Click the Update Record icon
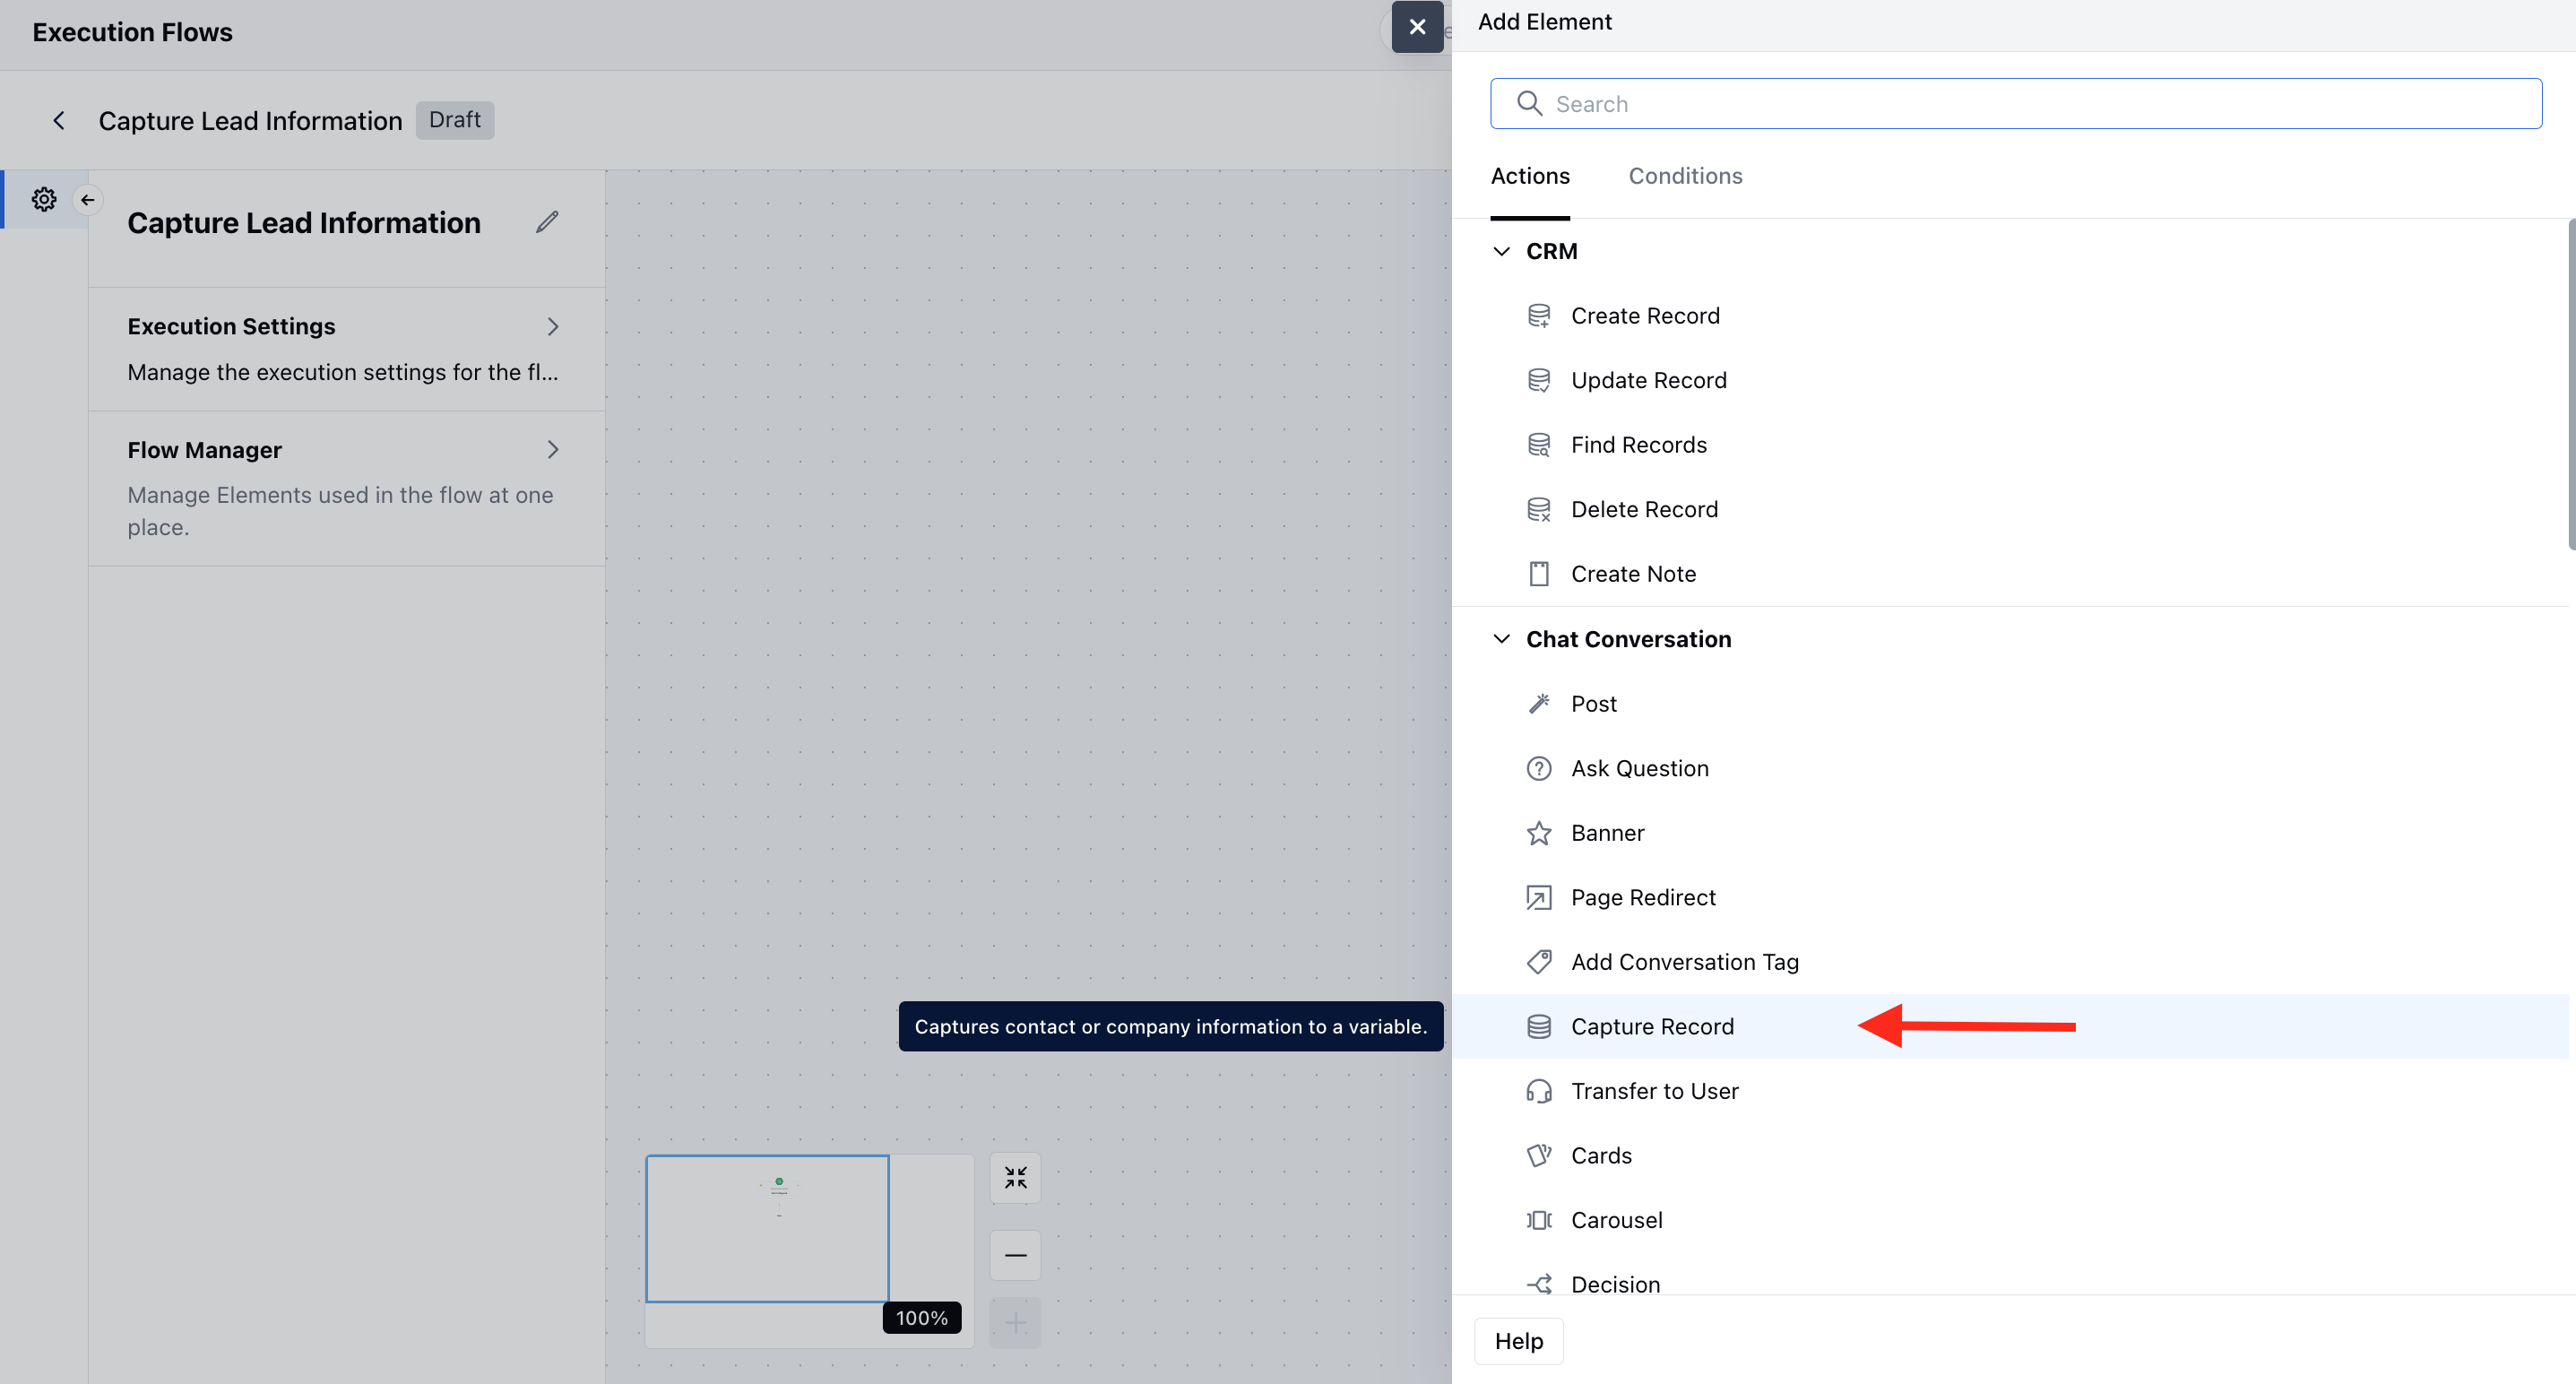 [1539, 381]
